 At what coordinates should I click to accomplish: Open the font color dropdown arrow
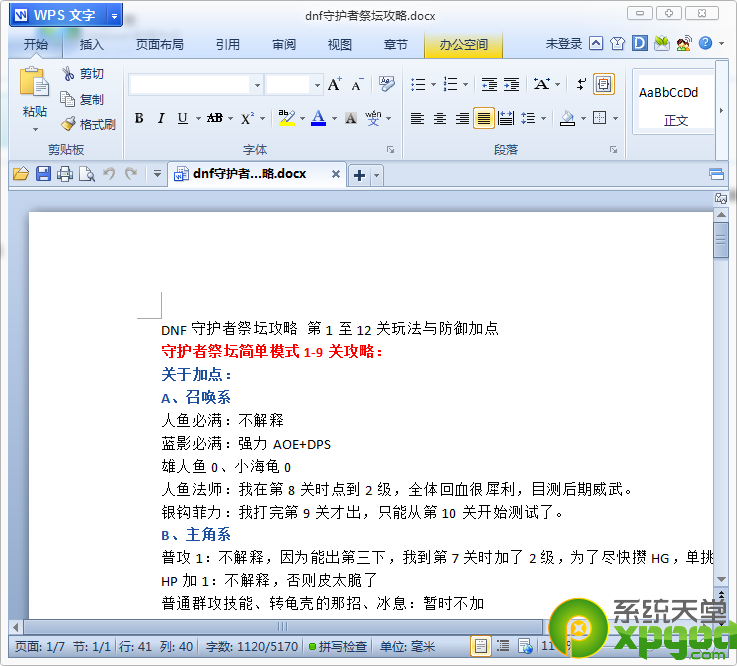point(335,118)
